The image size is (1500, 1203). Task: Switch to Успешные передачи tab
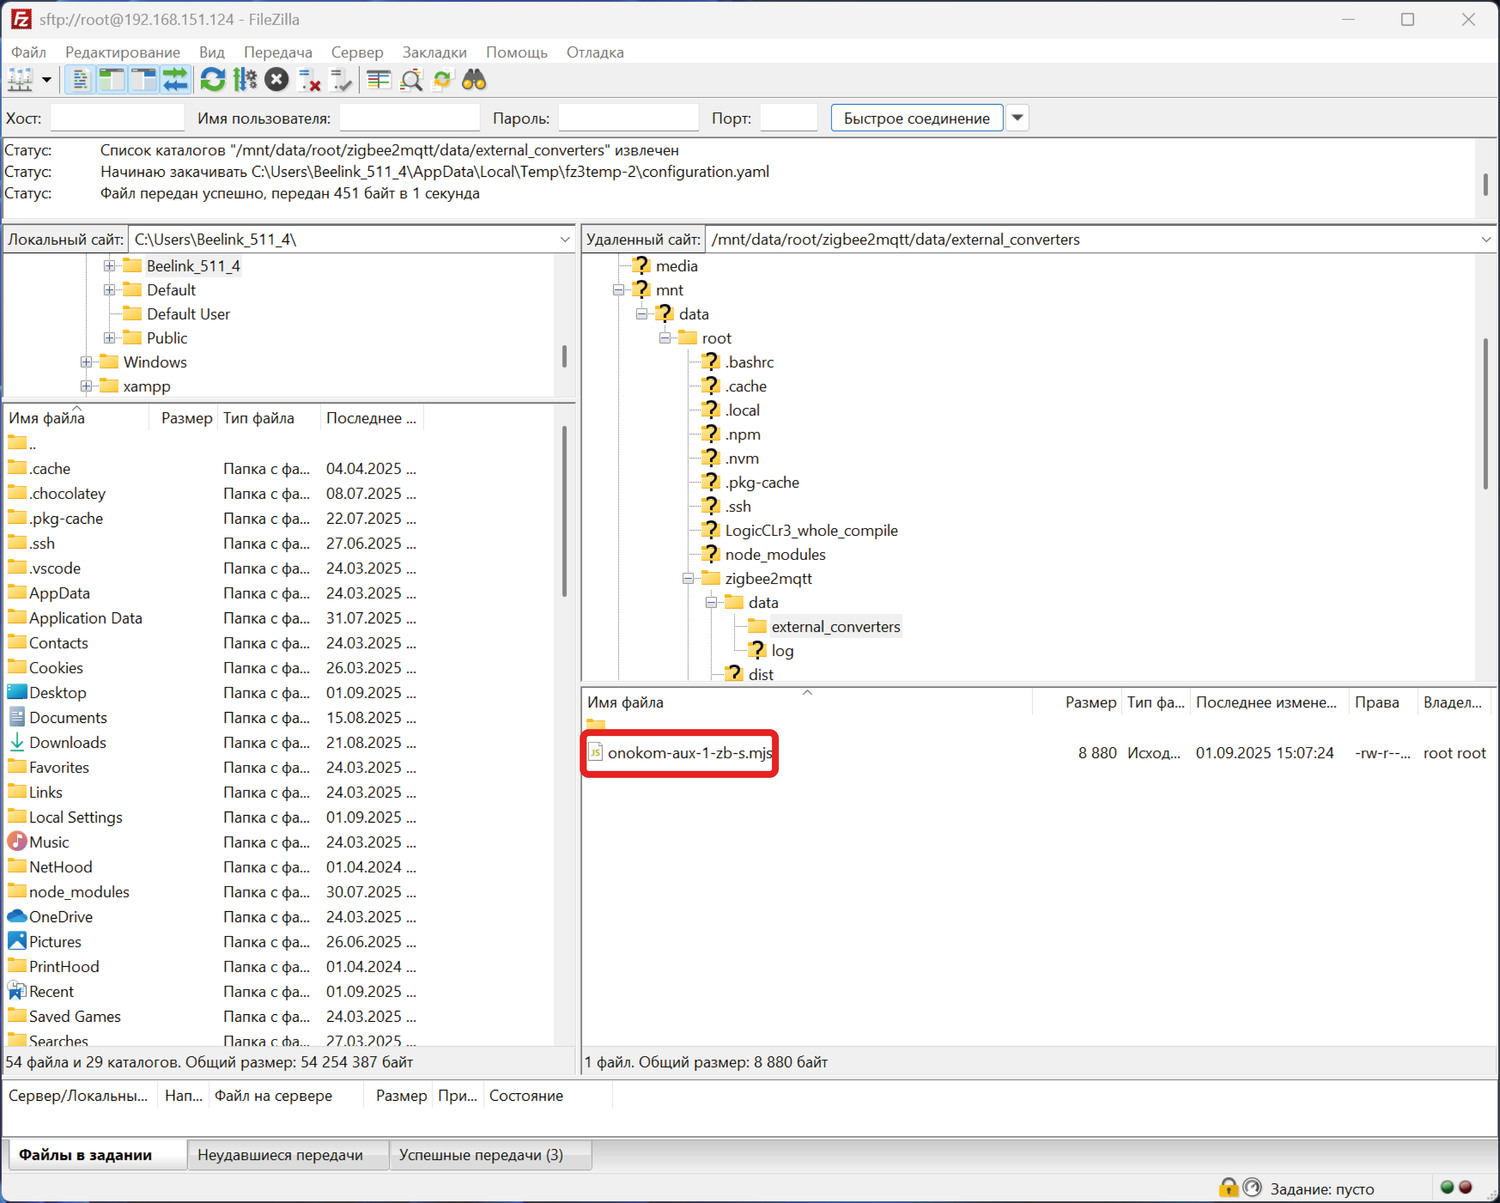(x=481, y=1155)
